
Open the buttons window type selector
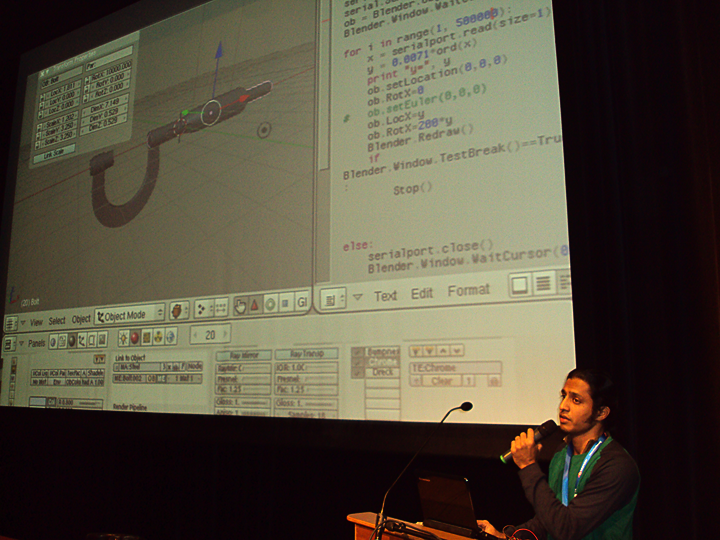click(10, 344)
